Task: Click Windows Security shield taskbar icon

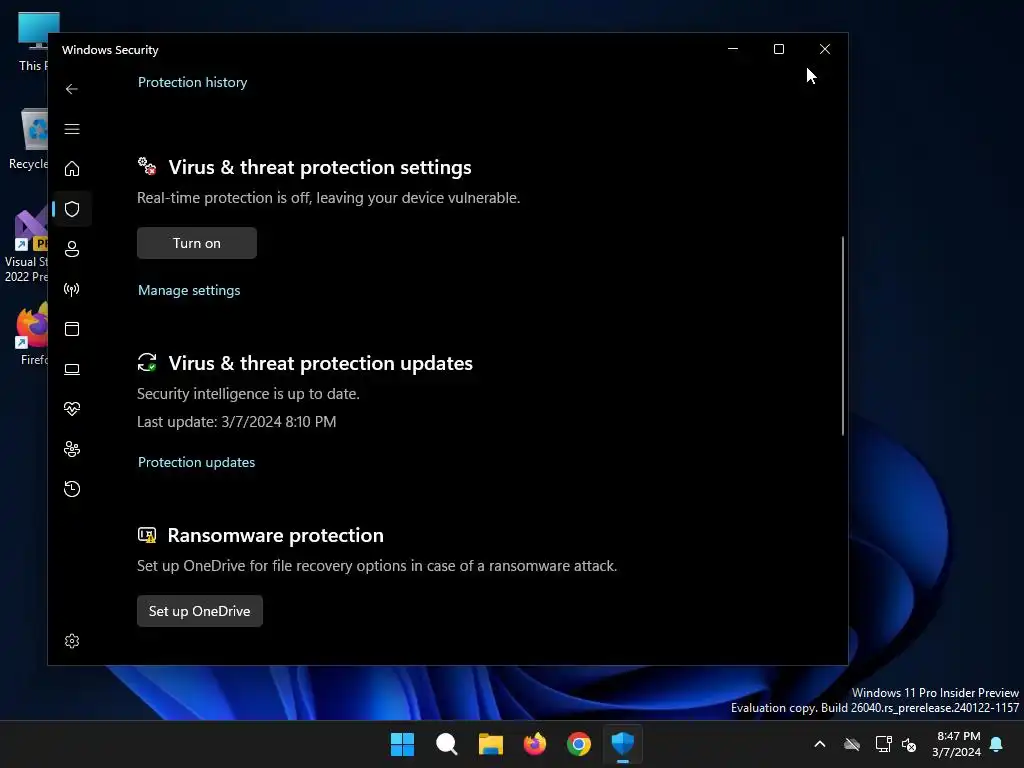Action: 623,744
